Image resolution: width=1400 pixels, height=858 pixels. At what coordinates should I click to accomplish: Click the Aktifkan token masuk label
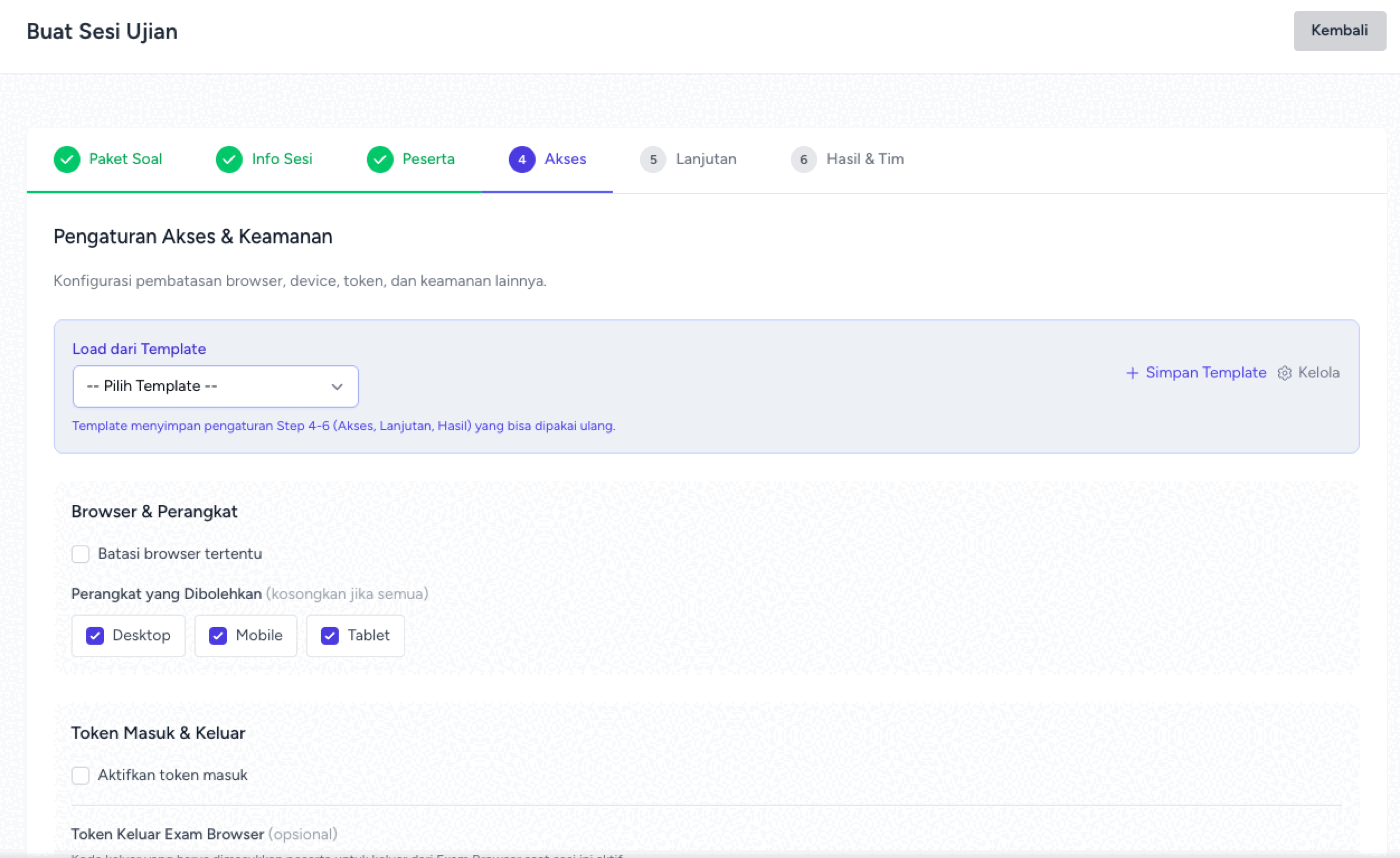173,776
